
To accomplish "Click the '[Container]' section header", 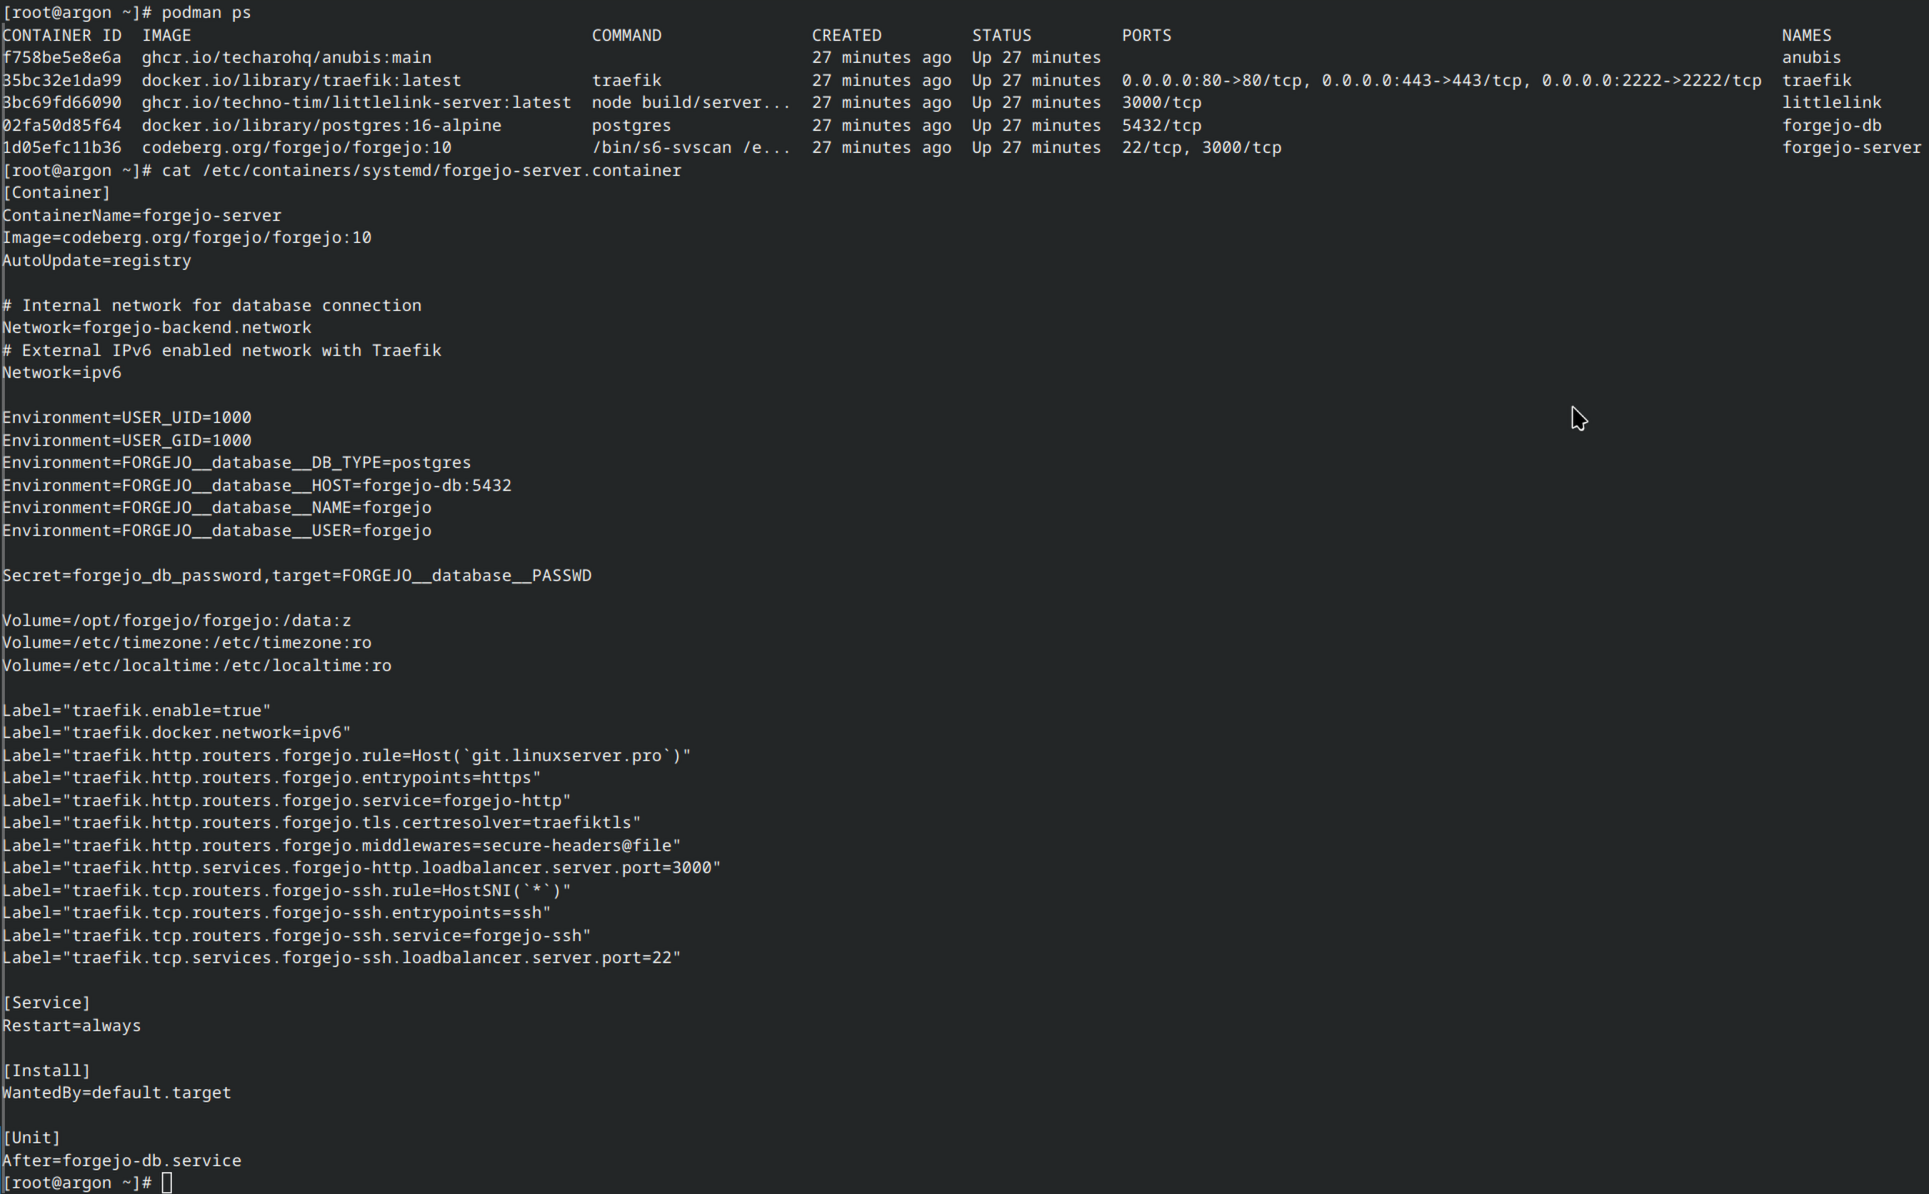I will point(56,193).
